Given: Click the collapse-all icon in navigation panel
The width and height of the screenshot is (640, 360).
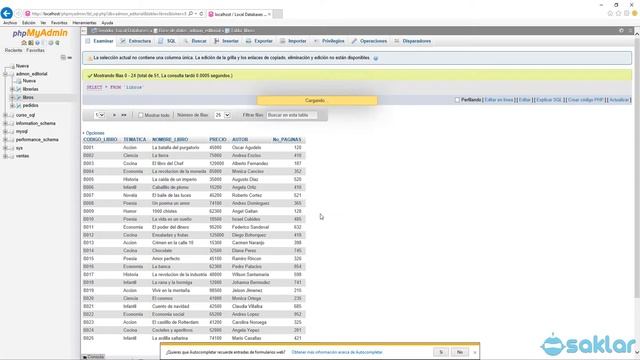Looking at the screenshot, I should (63, 58).
